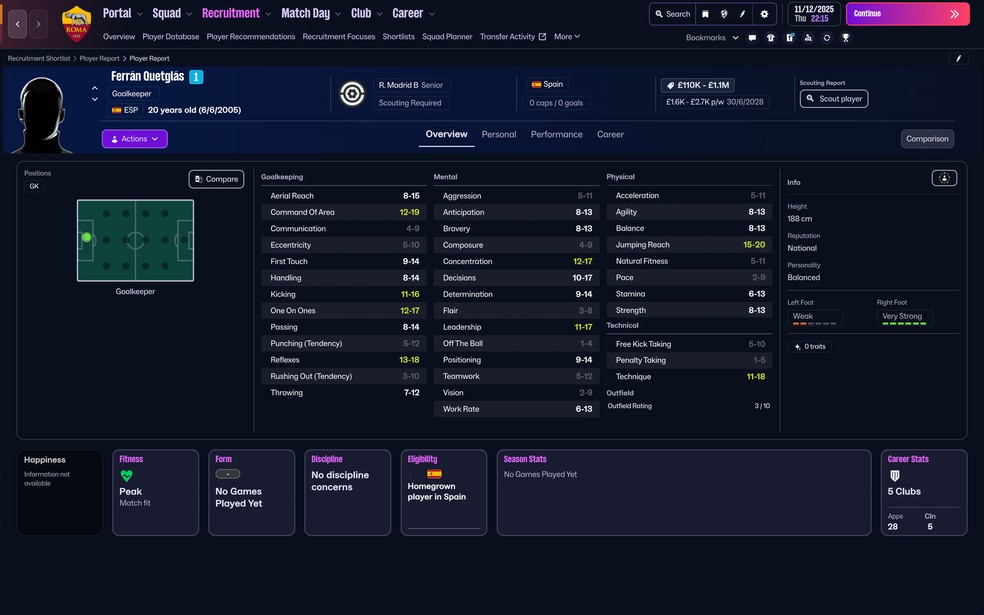
Task: Click the goalkeeper position dot on pitch
Action: 87,238
